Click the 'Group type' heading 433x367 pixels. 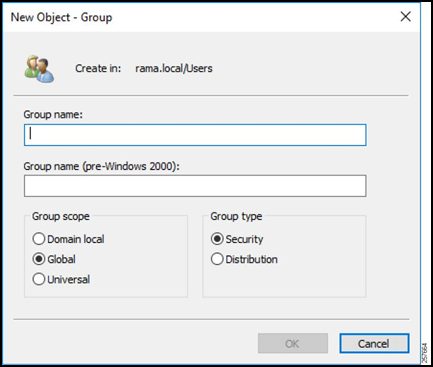click(236, 216)
